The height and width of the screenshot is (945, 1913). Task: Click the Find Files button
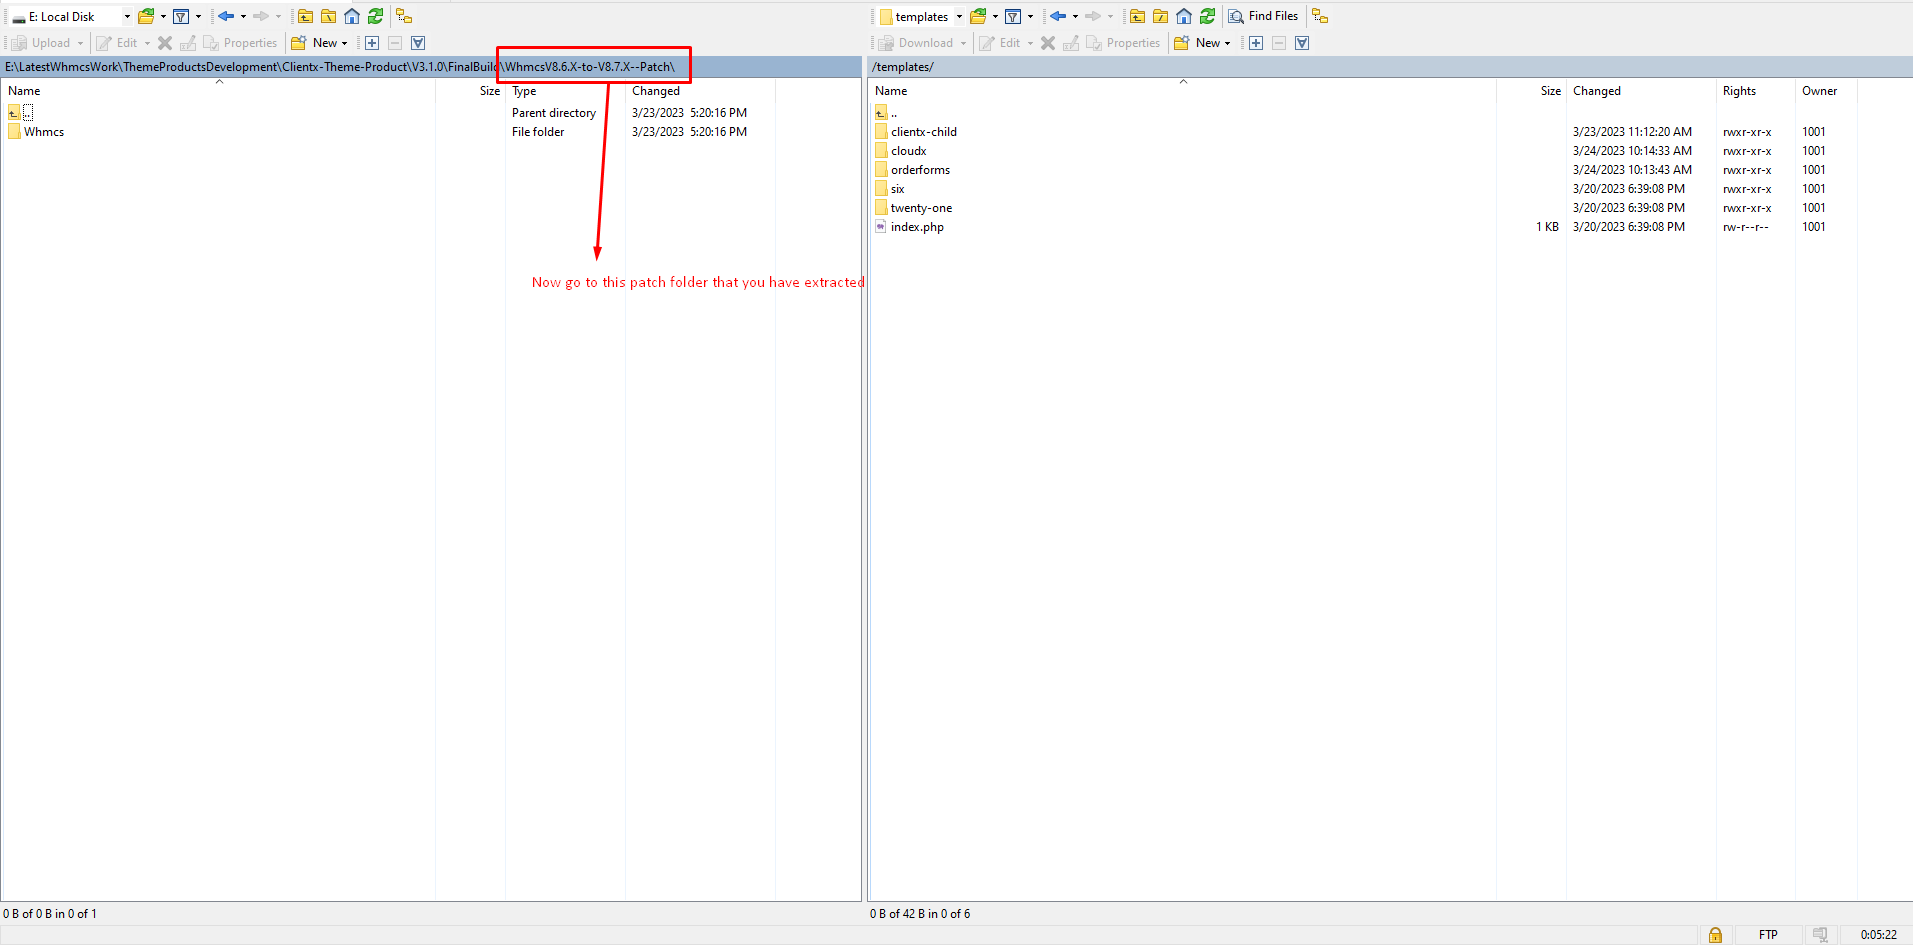tap(1263, 16)
